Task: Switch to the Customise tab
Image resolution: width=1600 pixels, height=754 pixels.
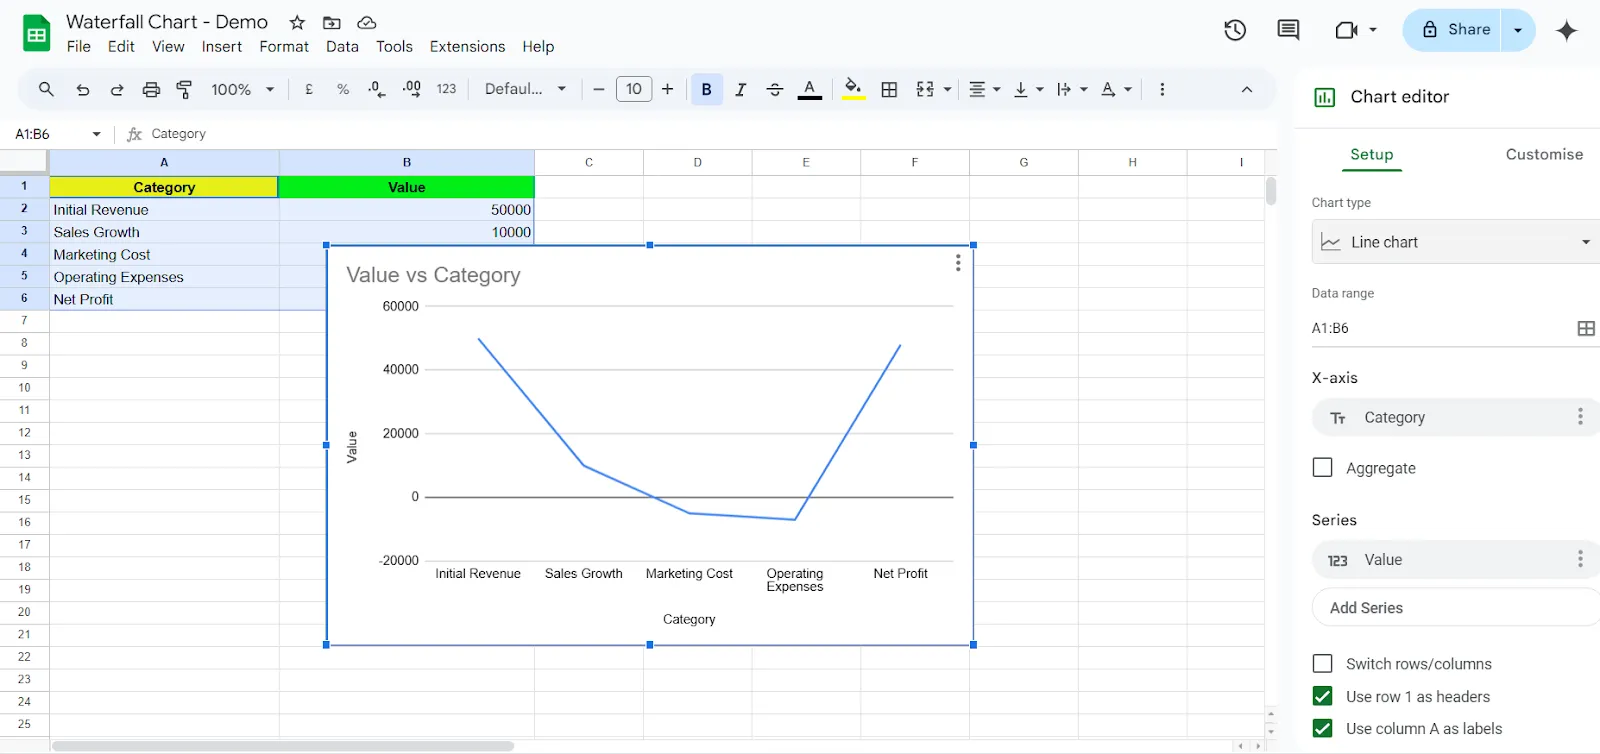Action: (1544, 154)
